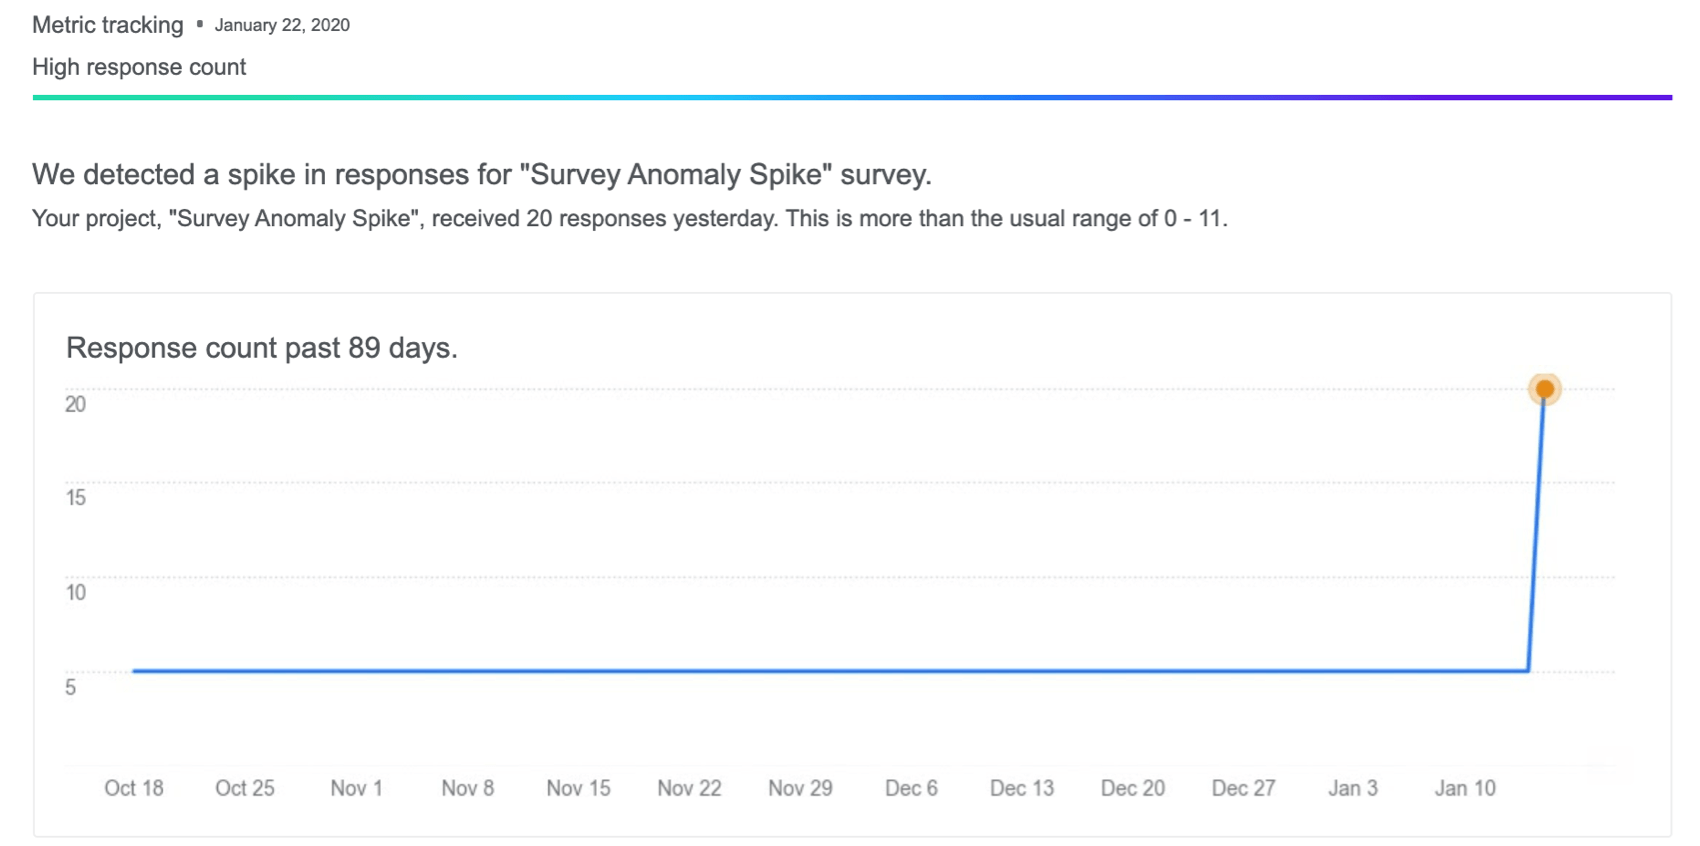Click the spike detected headline text
This screenshot has height=846, width=1700.
coord(481,175)
